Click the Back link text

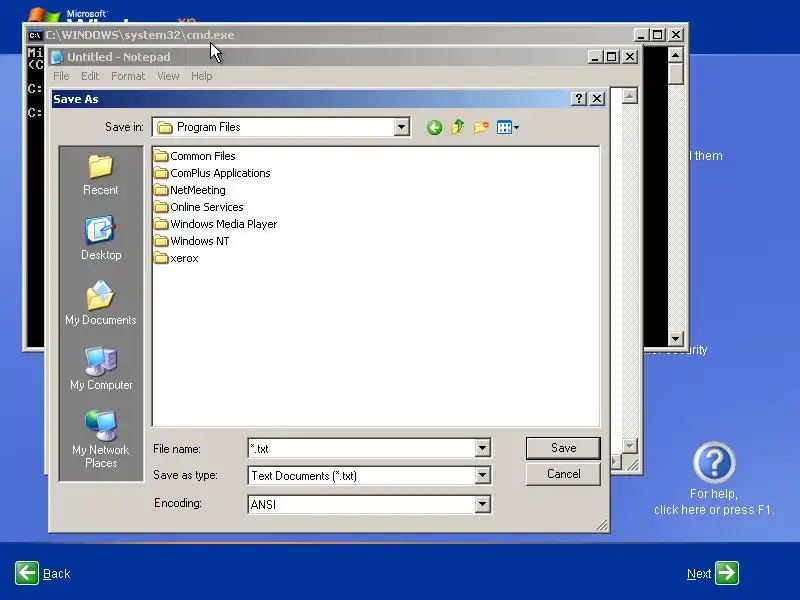tap(57, 574)
